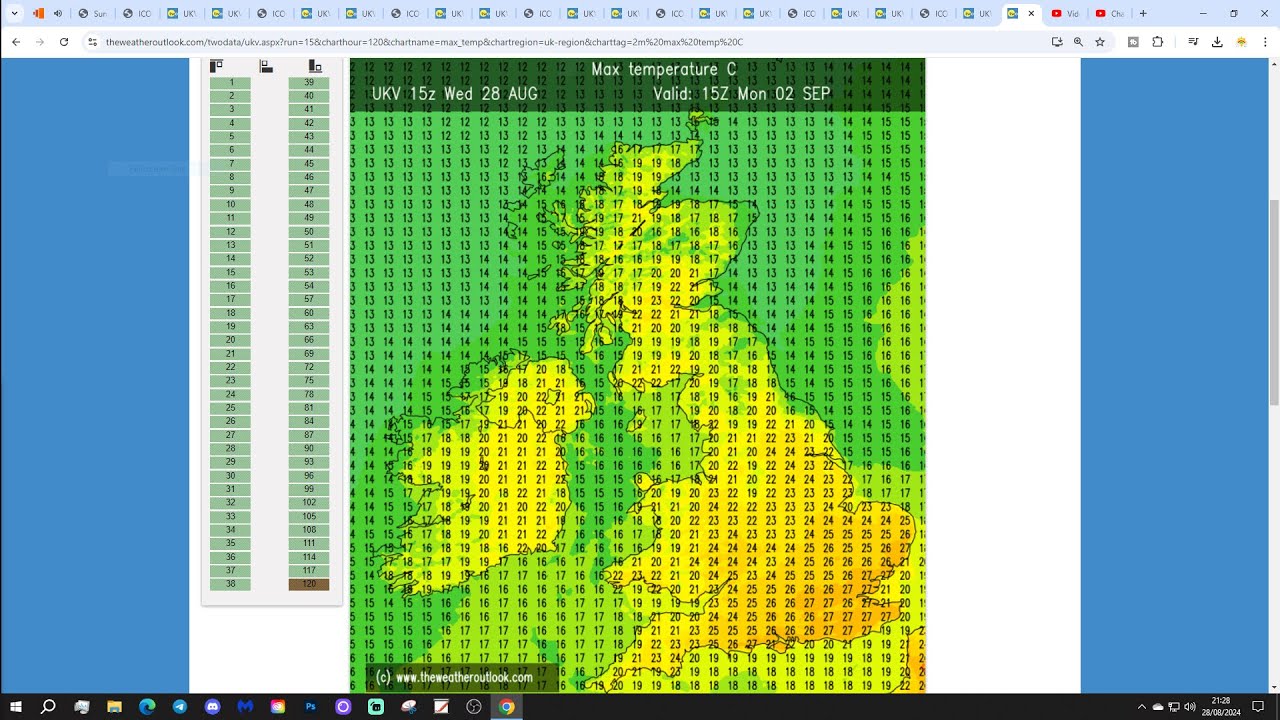The height and width of the screenshot is (720, 1280).
Task: Select forecast hour 1 button
Action: coord(231,82)
